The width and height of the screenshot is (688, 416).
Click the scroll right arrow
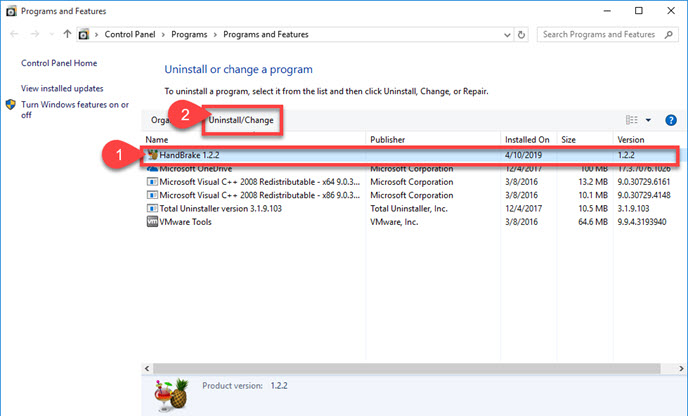click(x=681, y=369)
